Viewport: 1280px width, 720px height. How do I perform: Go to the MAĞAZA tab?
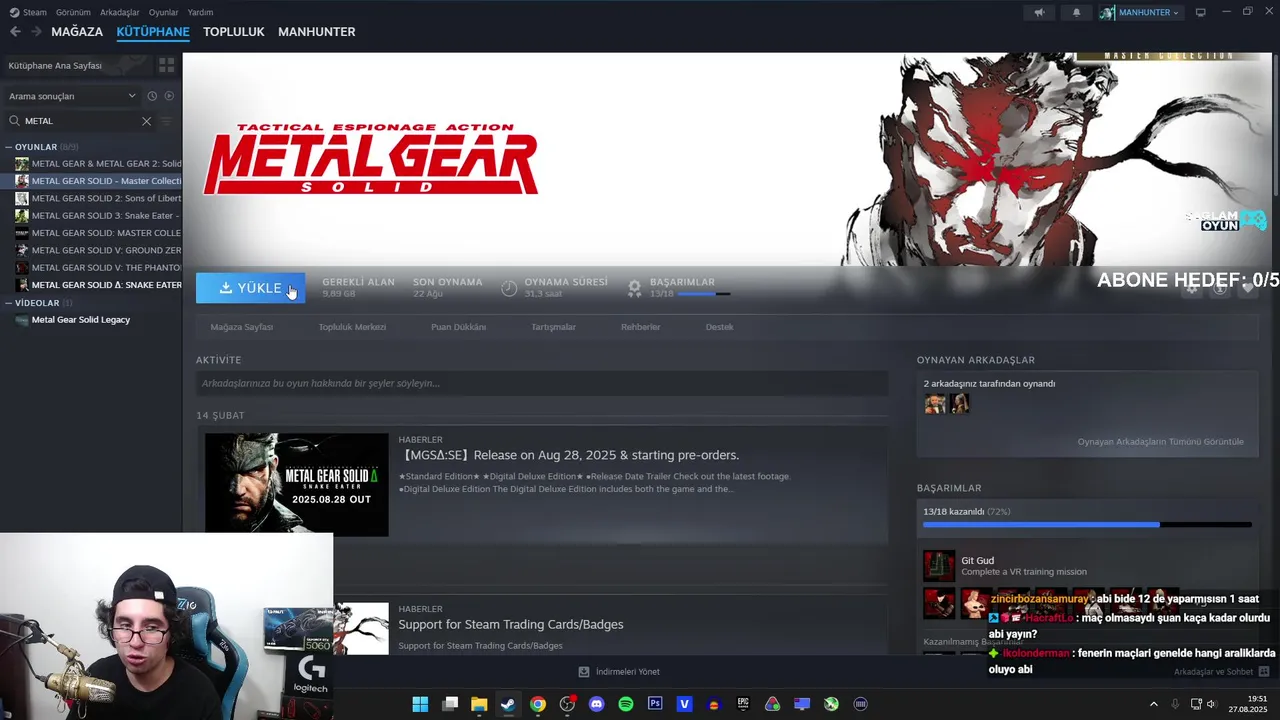77,32
